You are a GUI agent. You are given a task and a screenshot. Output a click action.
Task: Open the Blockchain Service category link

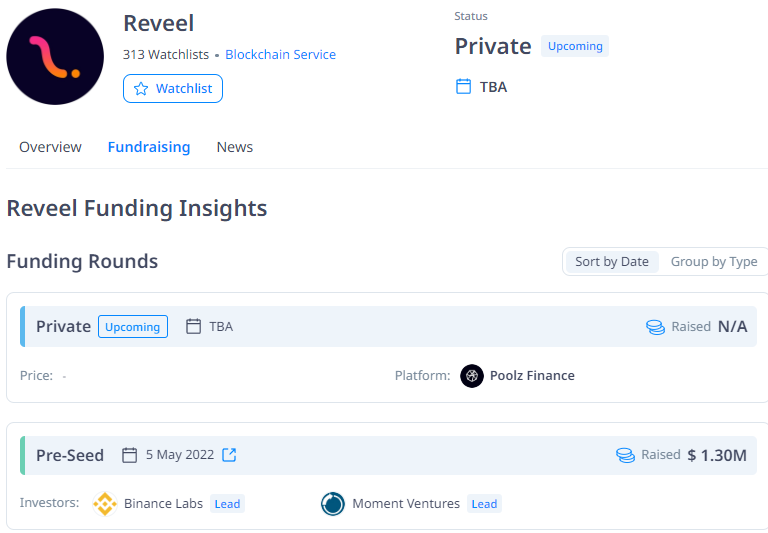280,54
